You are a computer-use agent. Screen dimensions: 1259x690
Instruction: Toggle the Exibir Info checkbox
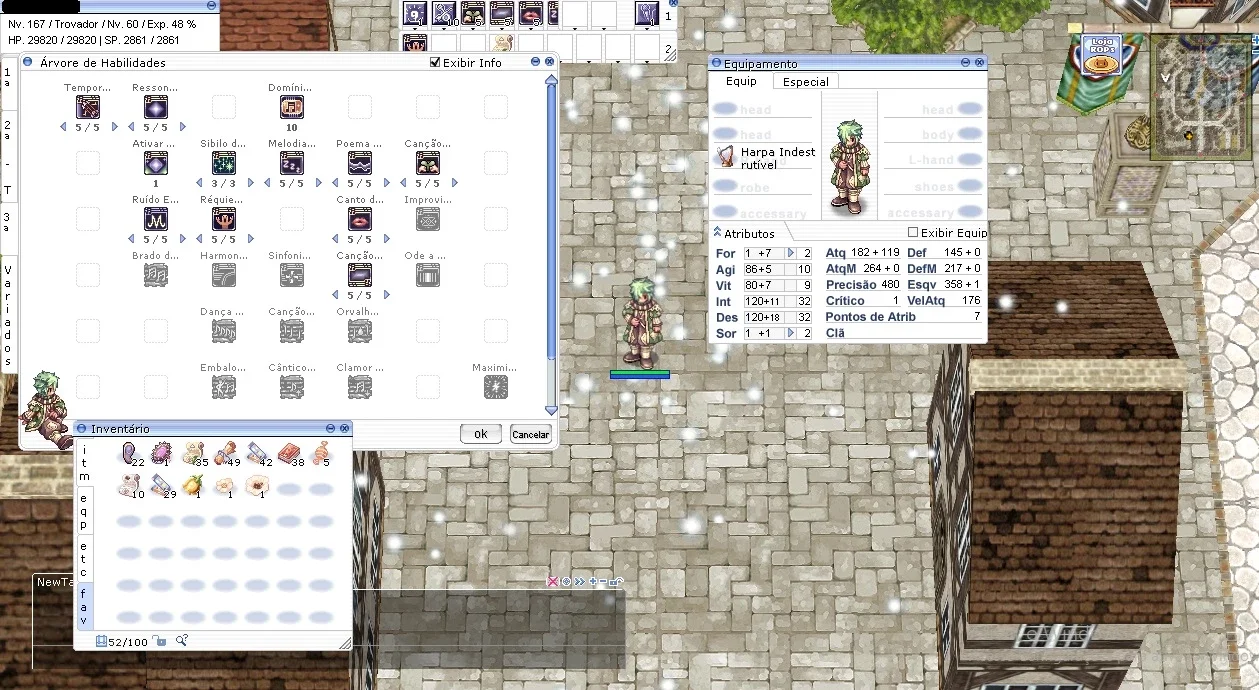coord(434,62)
